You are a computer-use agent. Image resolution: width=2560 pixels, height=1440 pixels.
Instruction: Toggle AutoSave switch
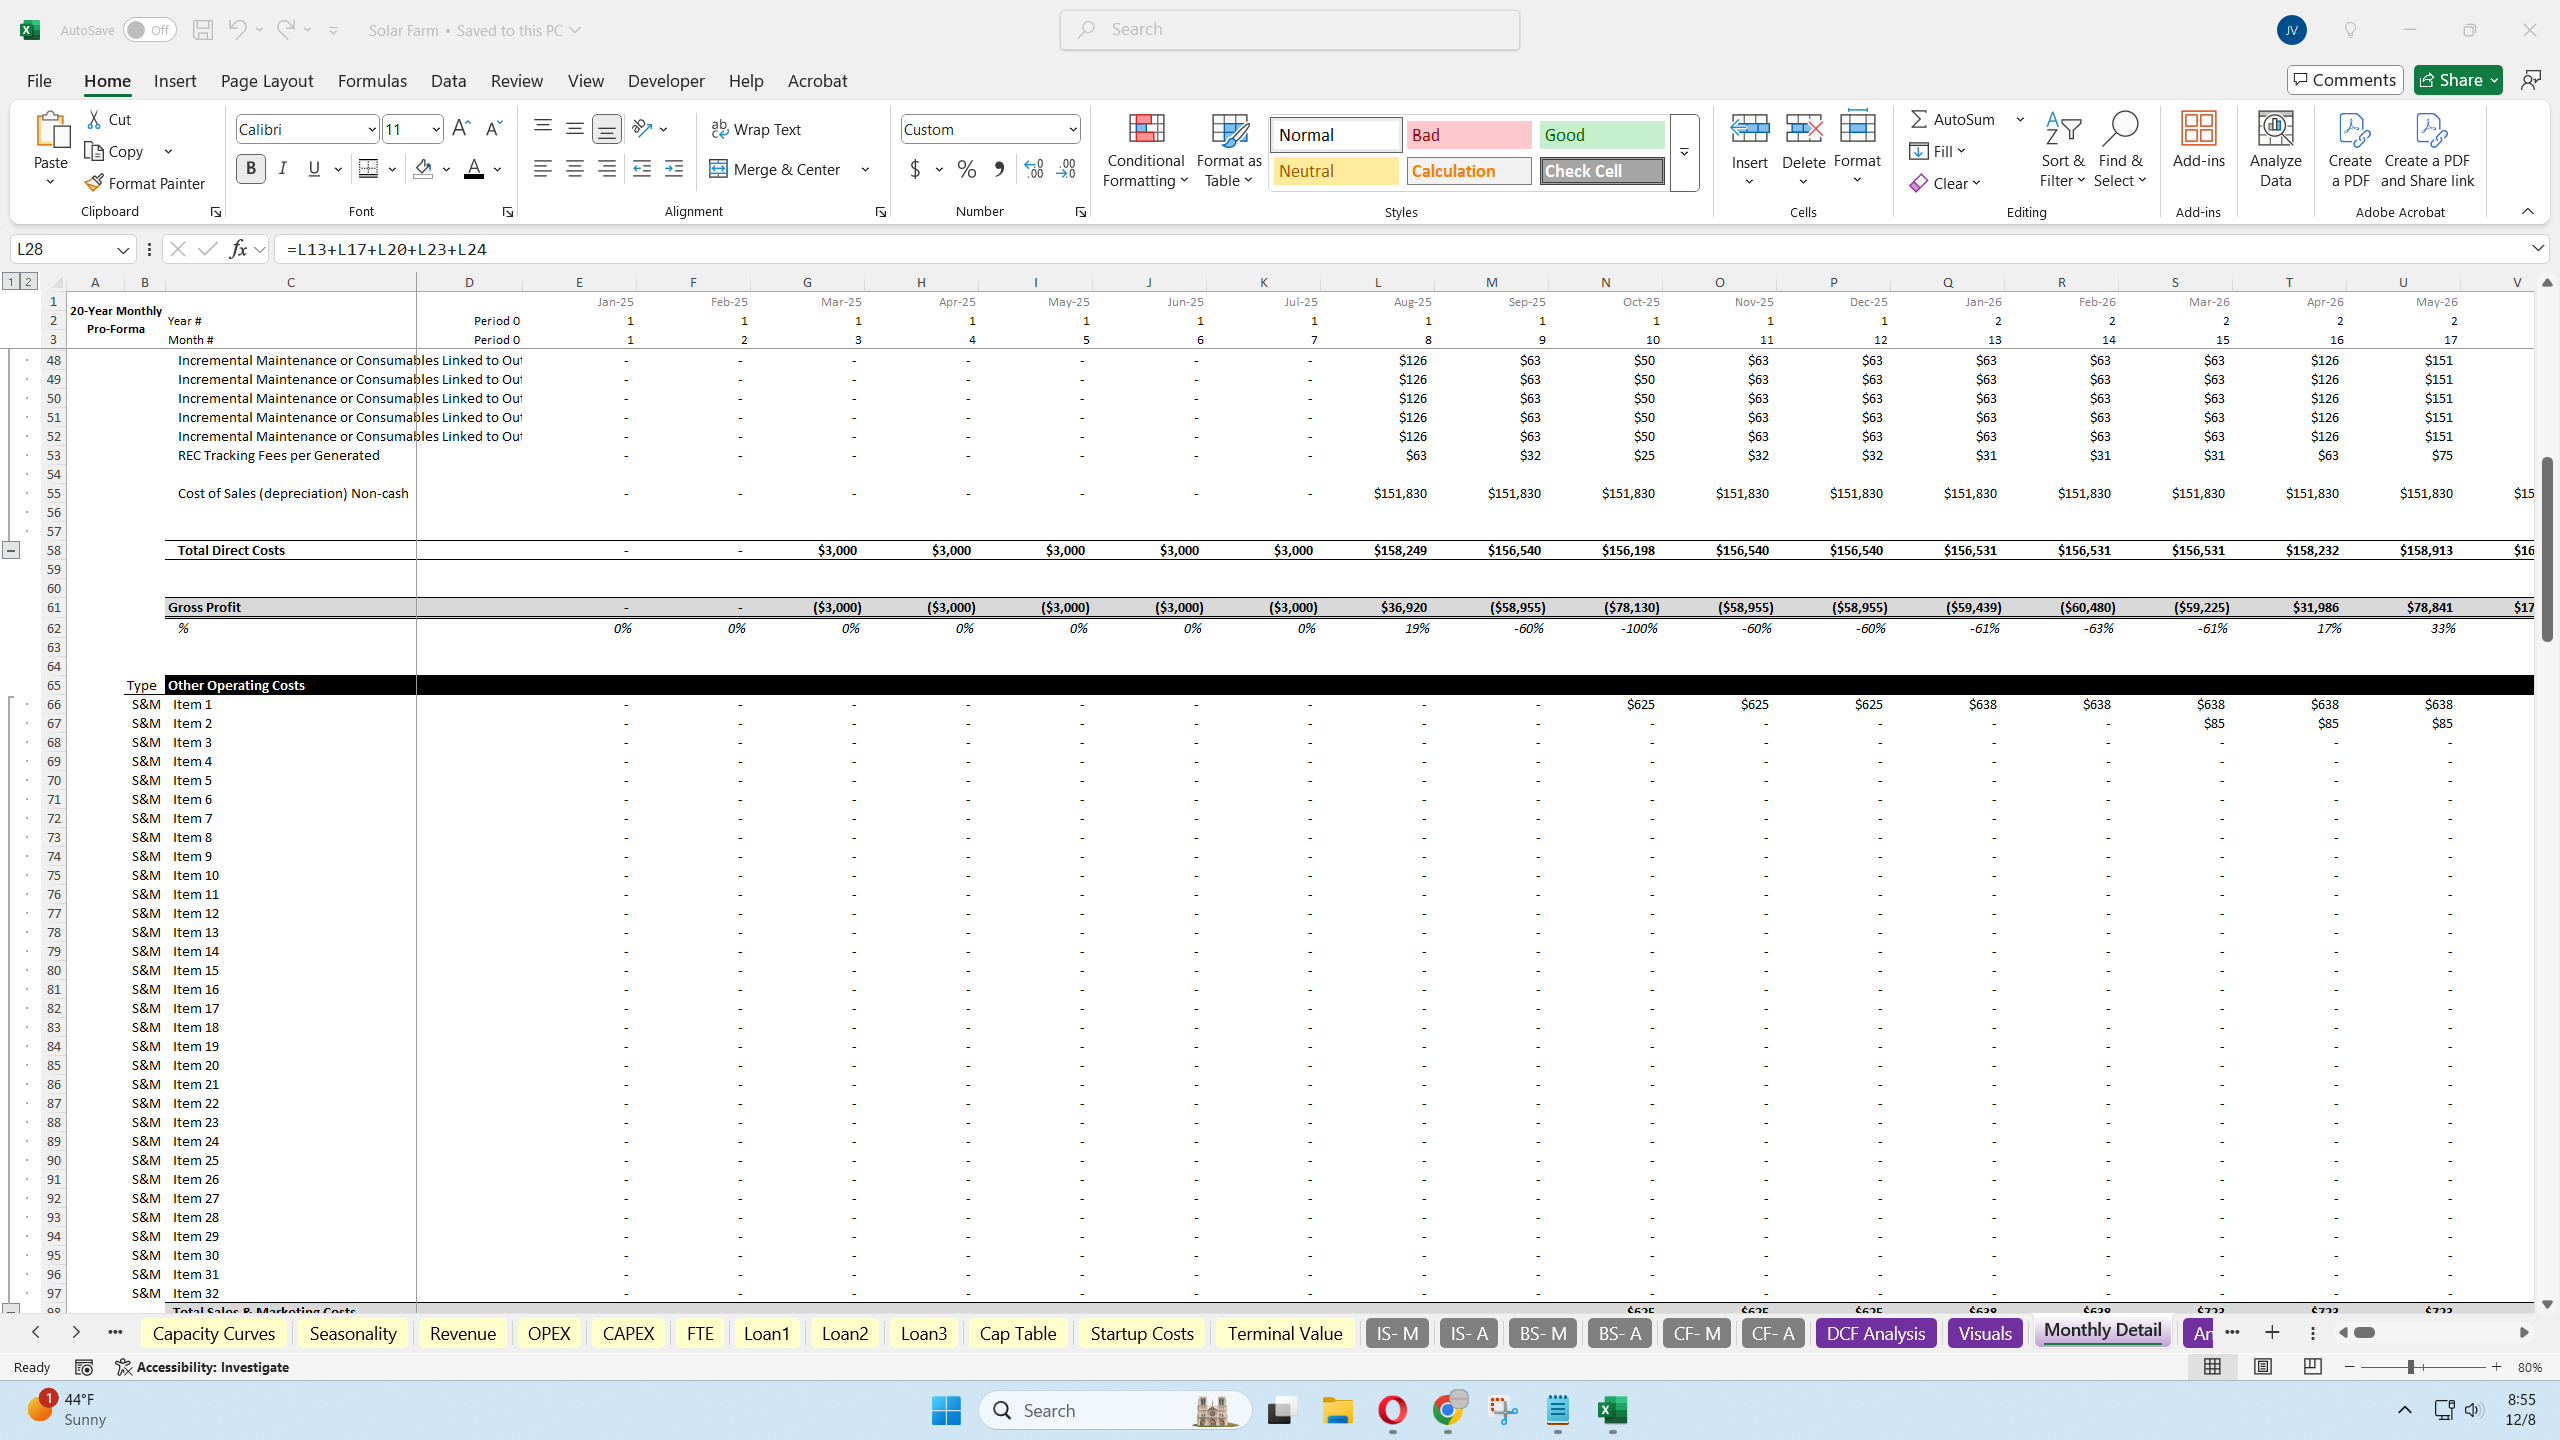click(150, 30)
